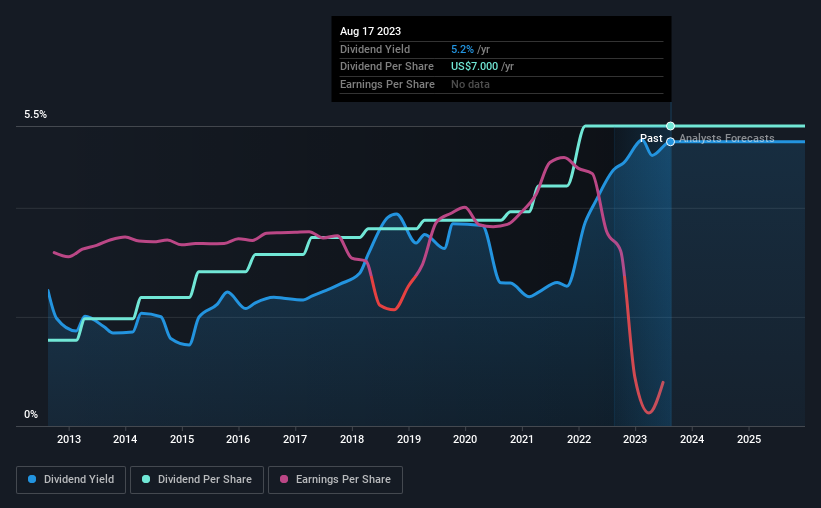Click the pink Earnings Per Share legend dot
The image size is (821, 508).
click(x=284, y=479)
